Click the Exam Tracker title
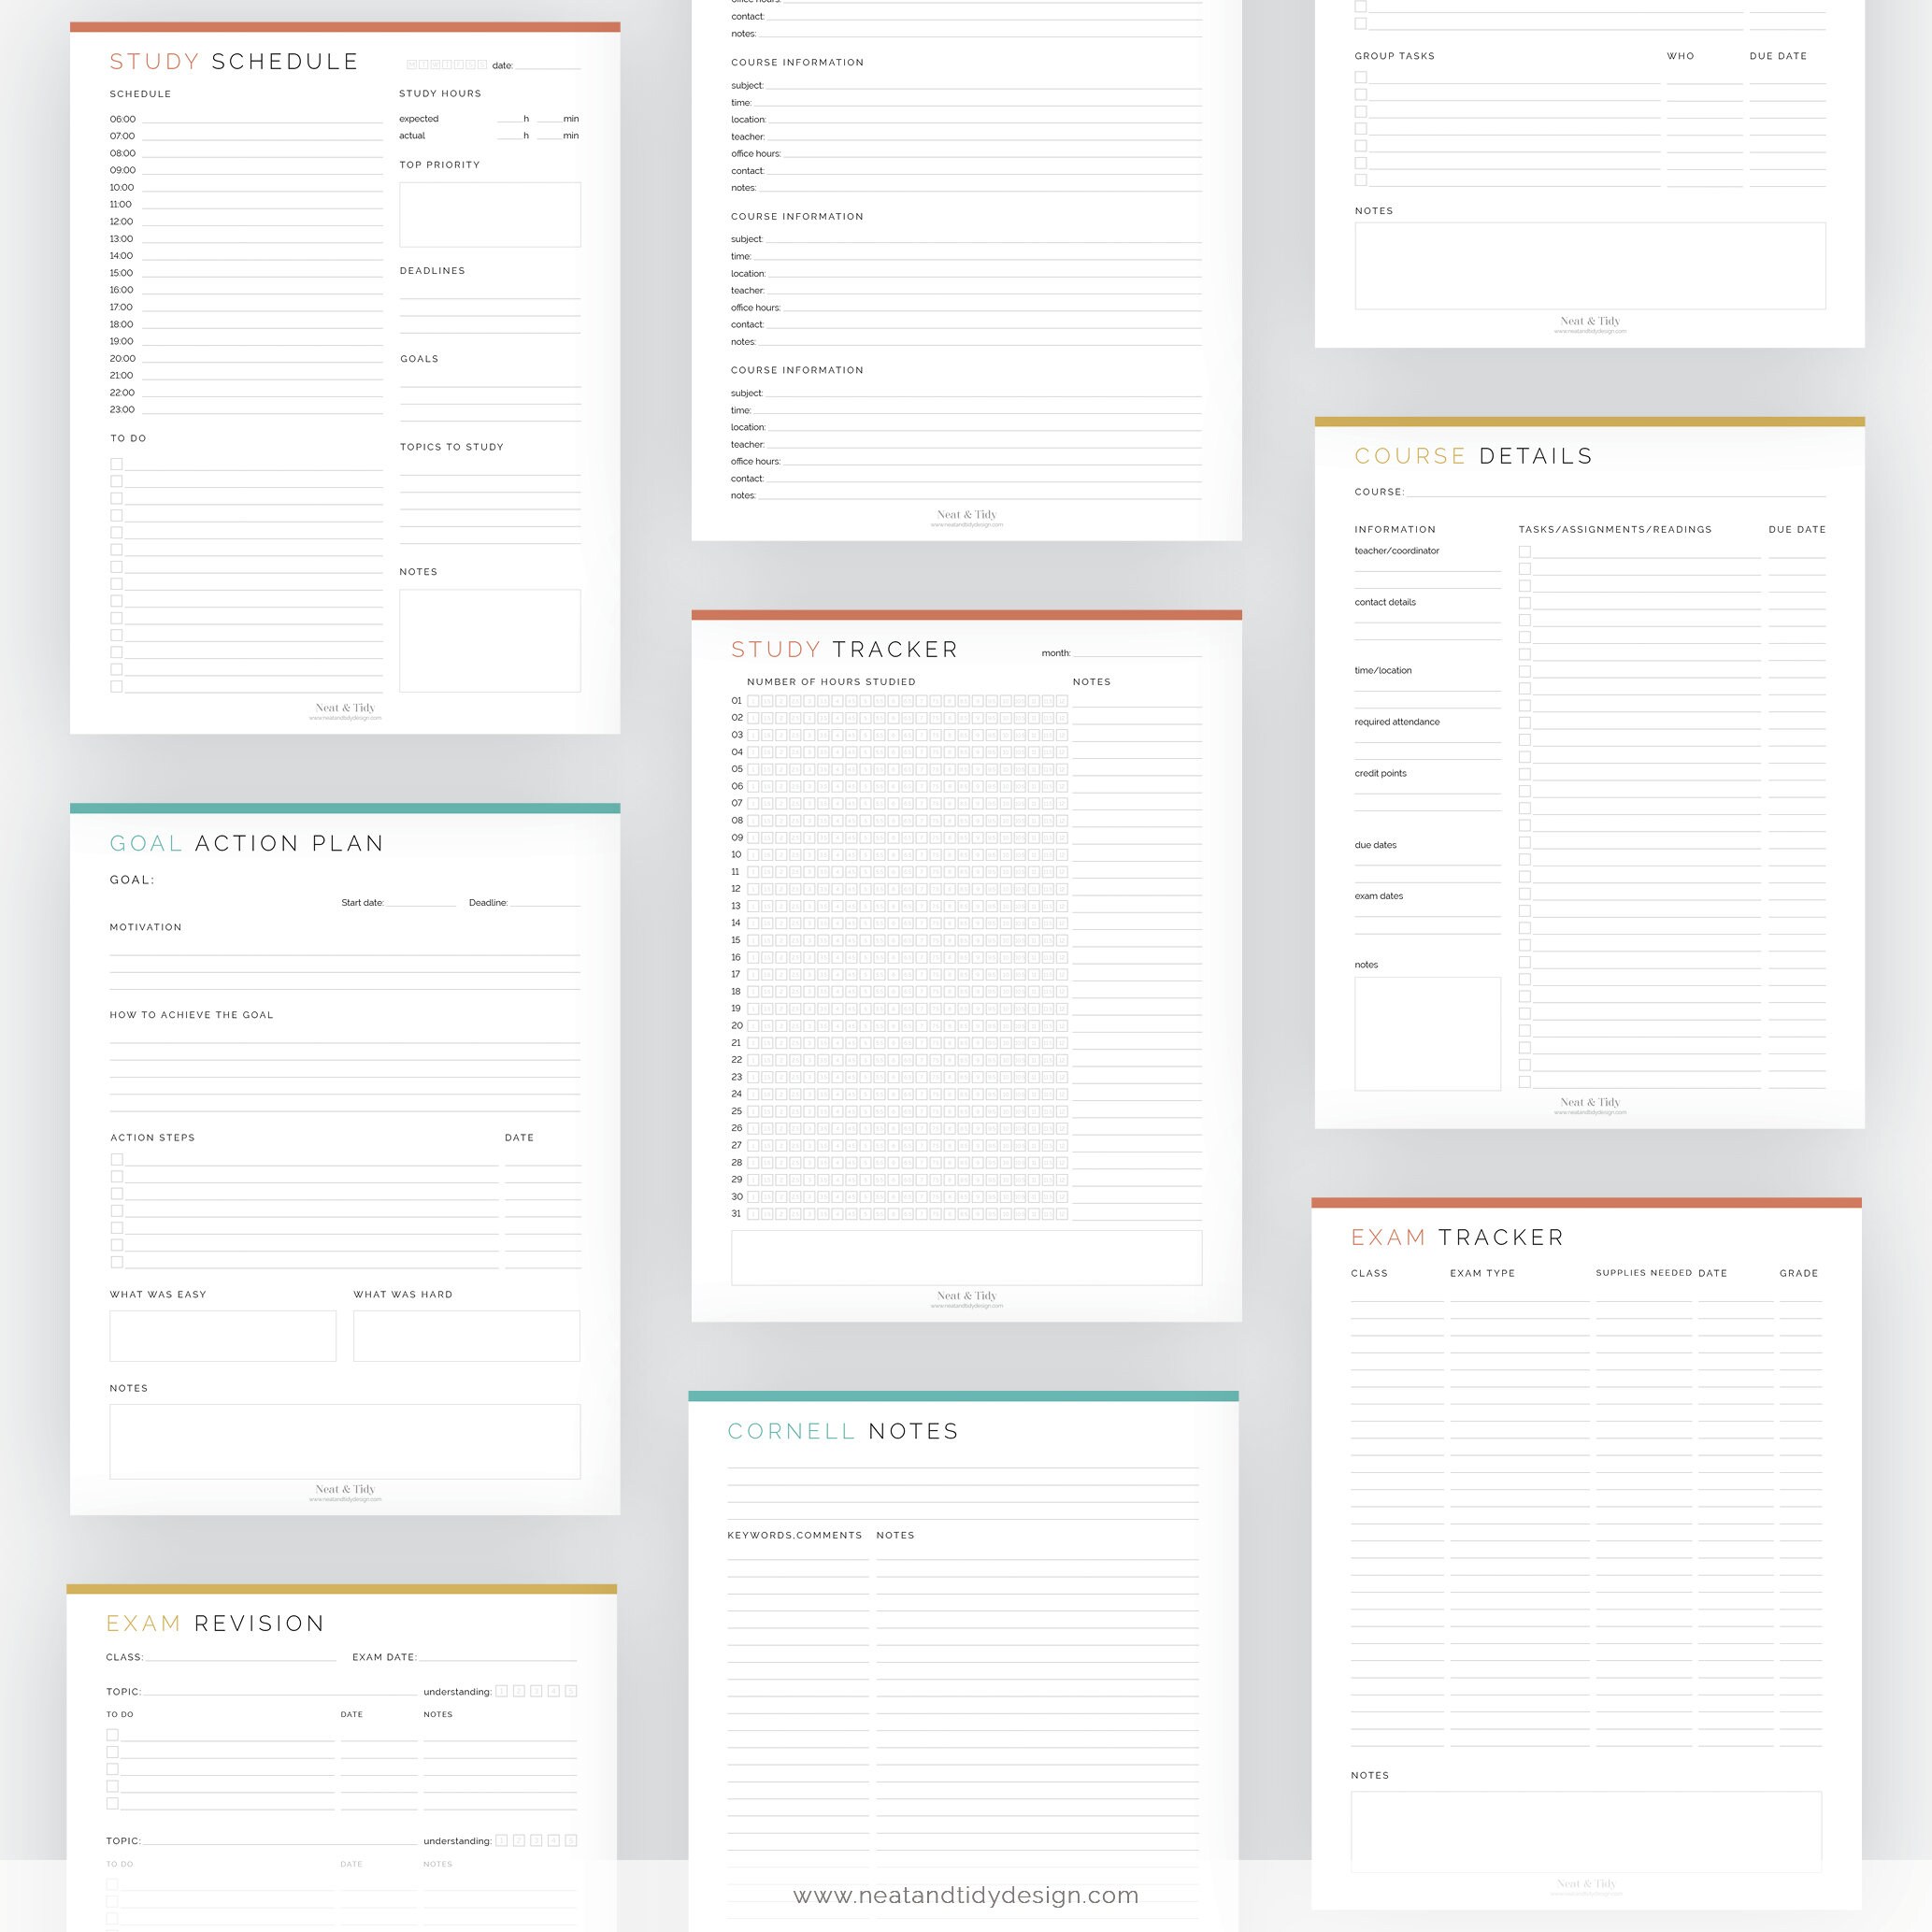Screen dimensions: 1932x1932 [x=1458, y=1237]
